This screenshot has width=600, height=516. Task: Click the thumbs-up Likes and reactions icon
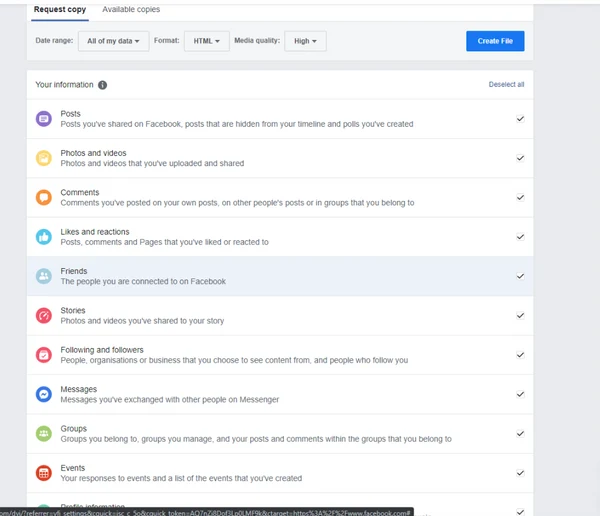pyautogui.click(x=44, y=237)
